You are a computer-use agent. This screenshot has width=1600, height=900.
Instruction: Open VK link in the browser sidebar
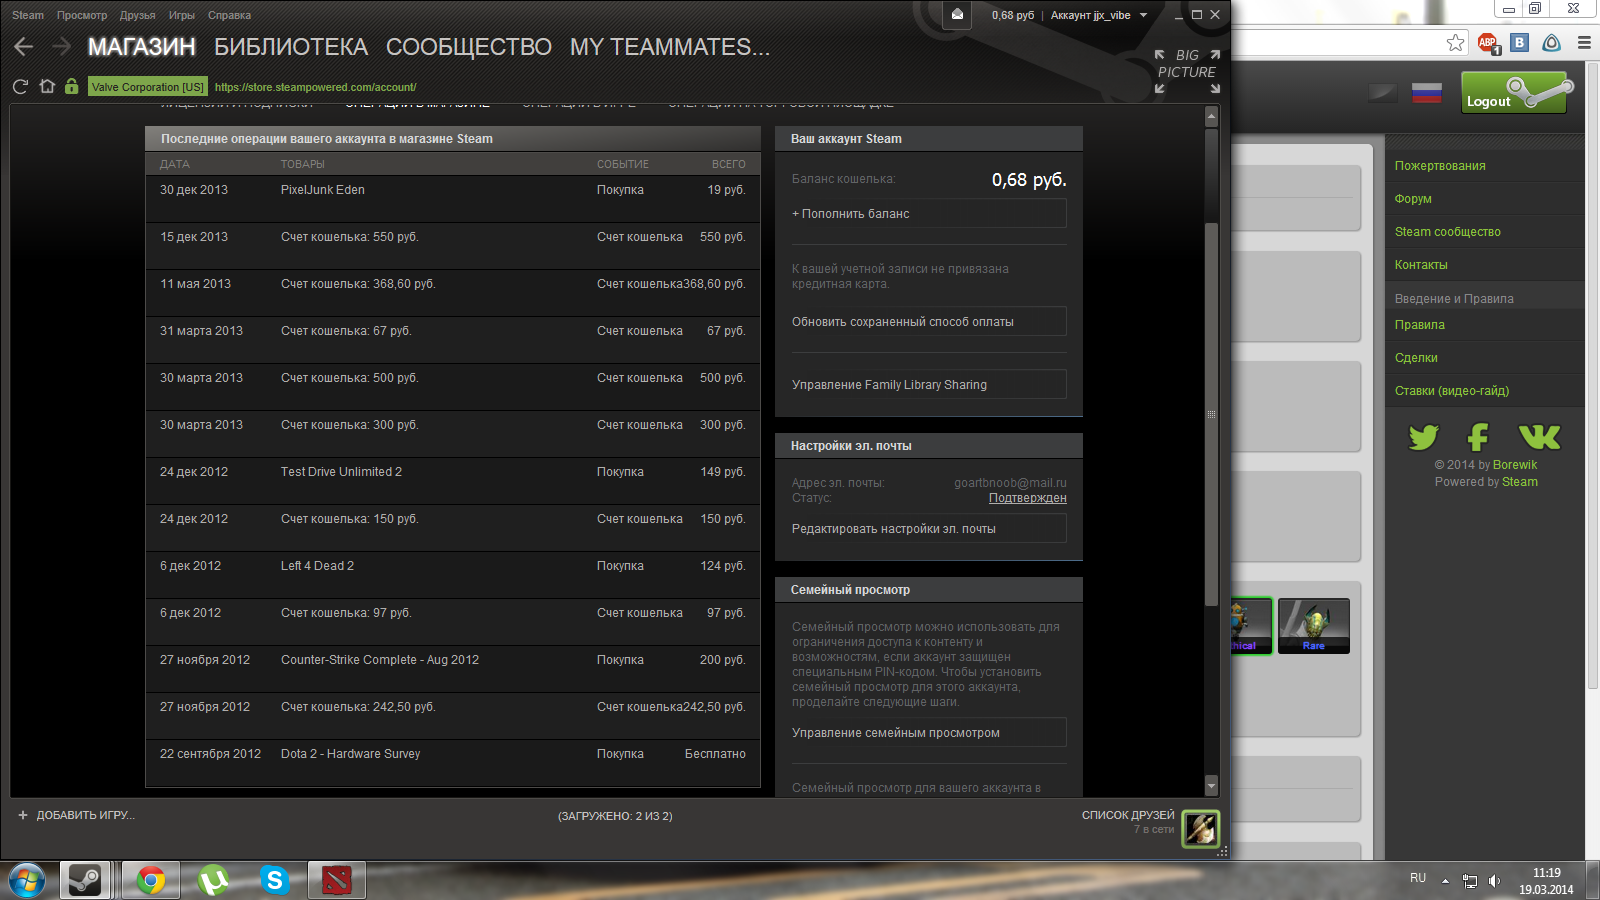point(1539,437)
